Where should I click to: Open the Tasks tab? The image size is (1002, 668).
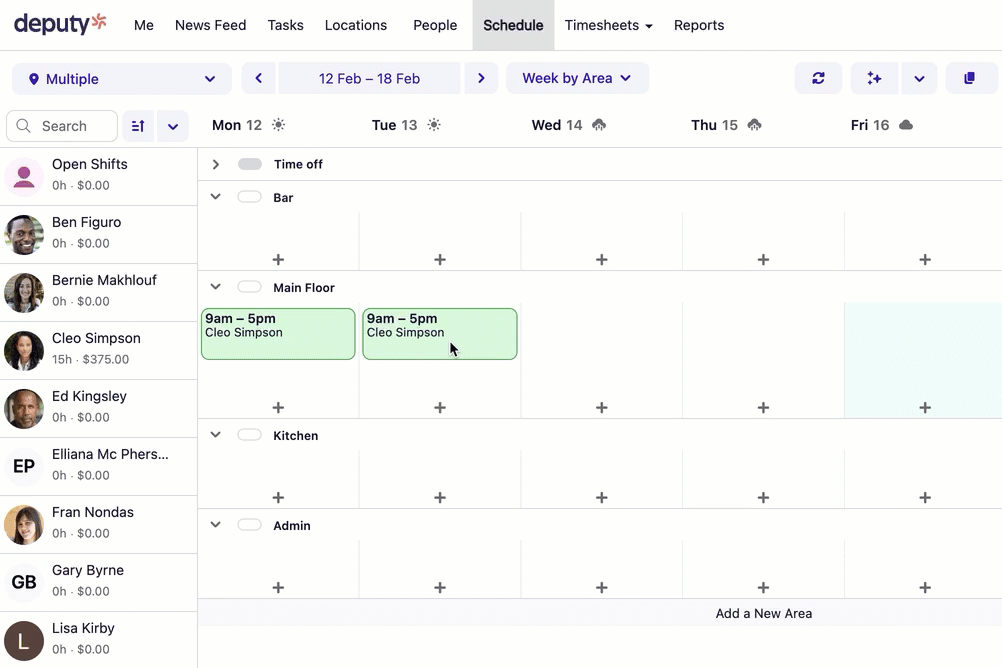(285, 25)
